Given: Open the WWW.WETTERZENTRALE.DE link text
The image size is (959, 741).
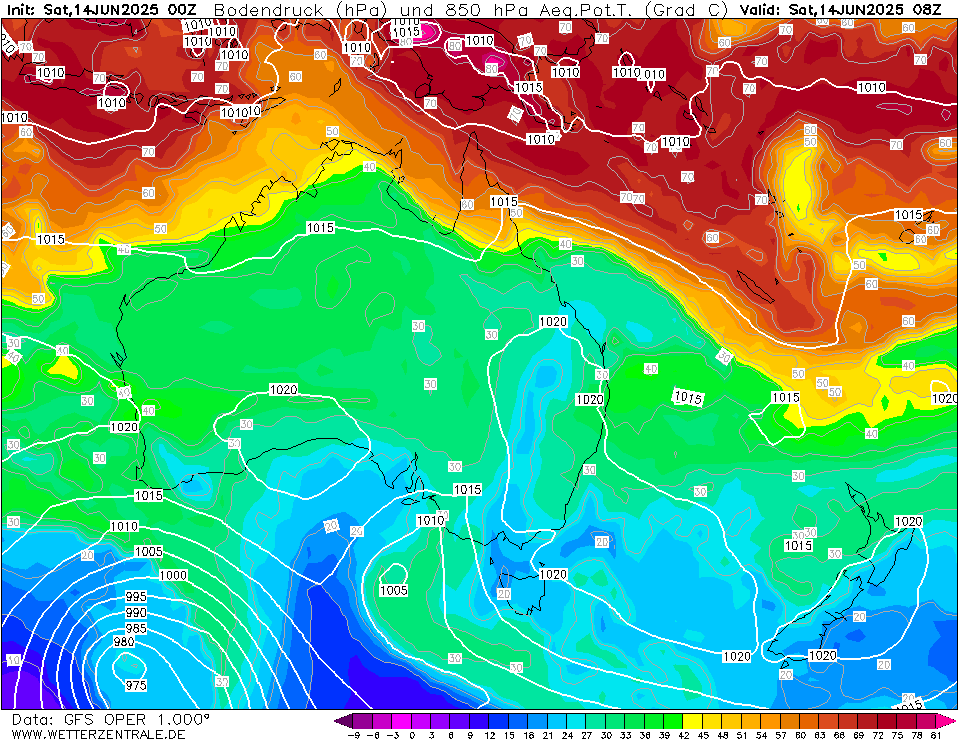Looking at the screenshot, I should tap(98, 734).
